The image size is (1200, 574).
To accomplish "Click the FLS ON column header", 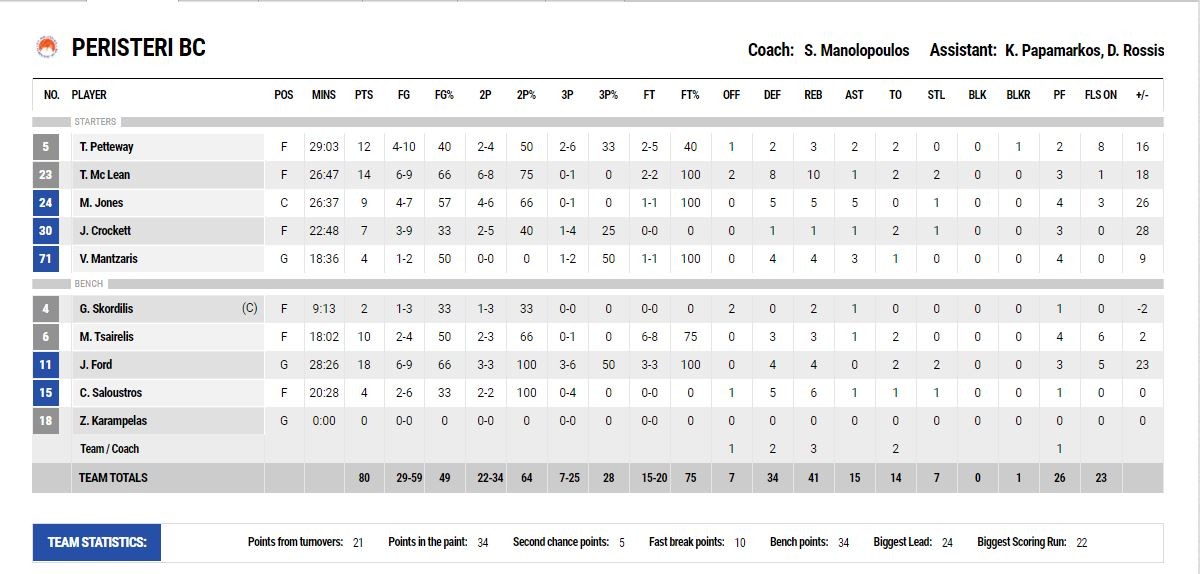I will click(x=1101, y=95).
